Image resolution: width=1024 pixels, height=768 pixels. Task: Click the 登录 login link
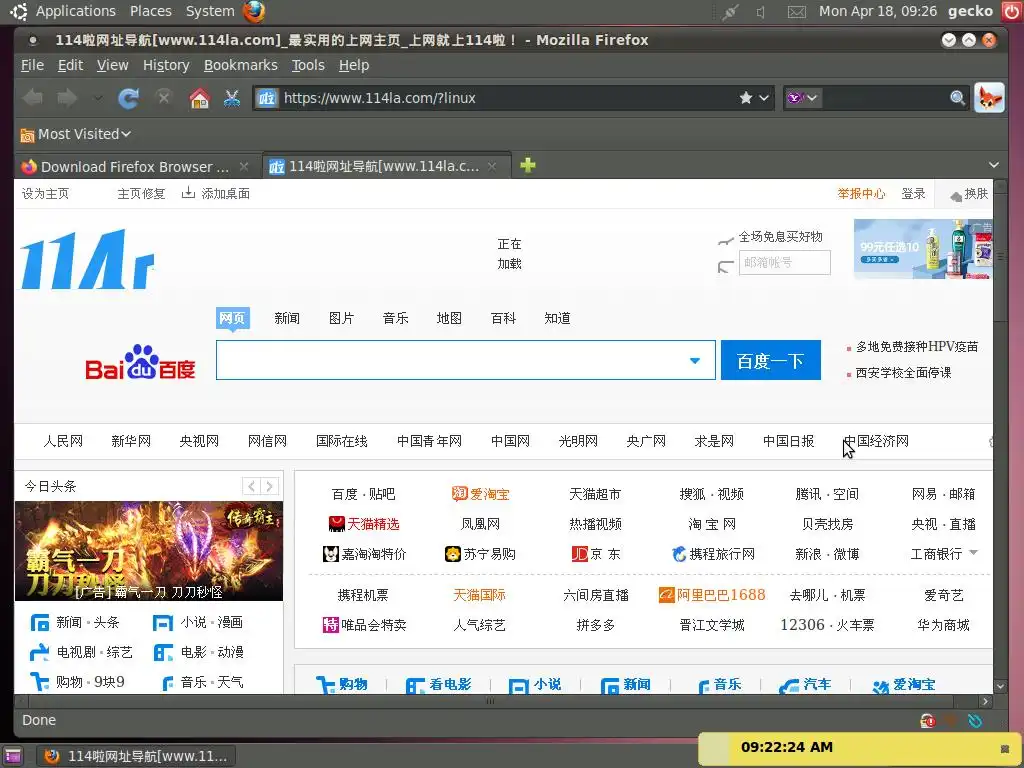913,193
